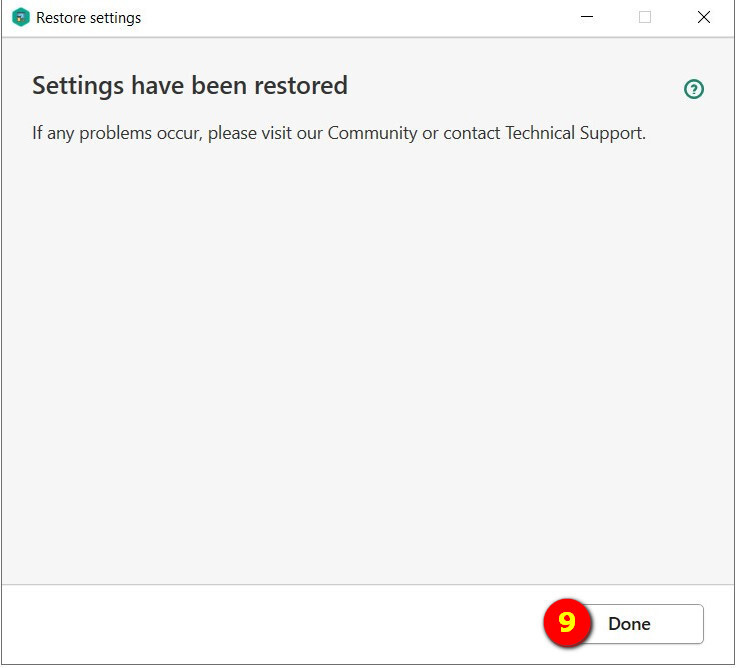Click the greyed-out maximize square
Screen dimensions: 736x668
pos(645,17)
